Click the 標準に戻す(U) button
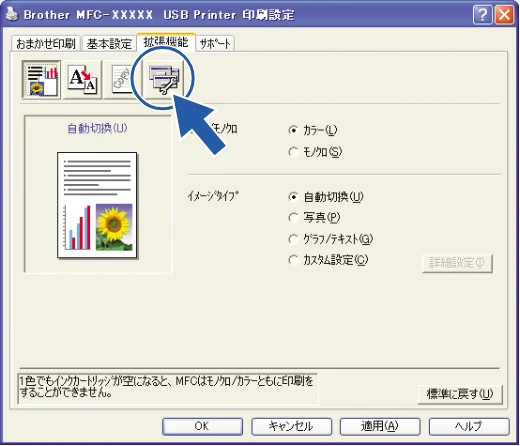Viewport: 520px width, 446px height. pyautogui.click(x=460, y=395)
